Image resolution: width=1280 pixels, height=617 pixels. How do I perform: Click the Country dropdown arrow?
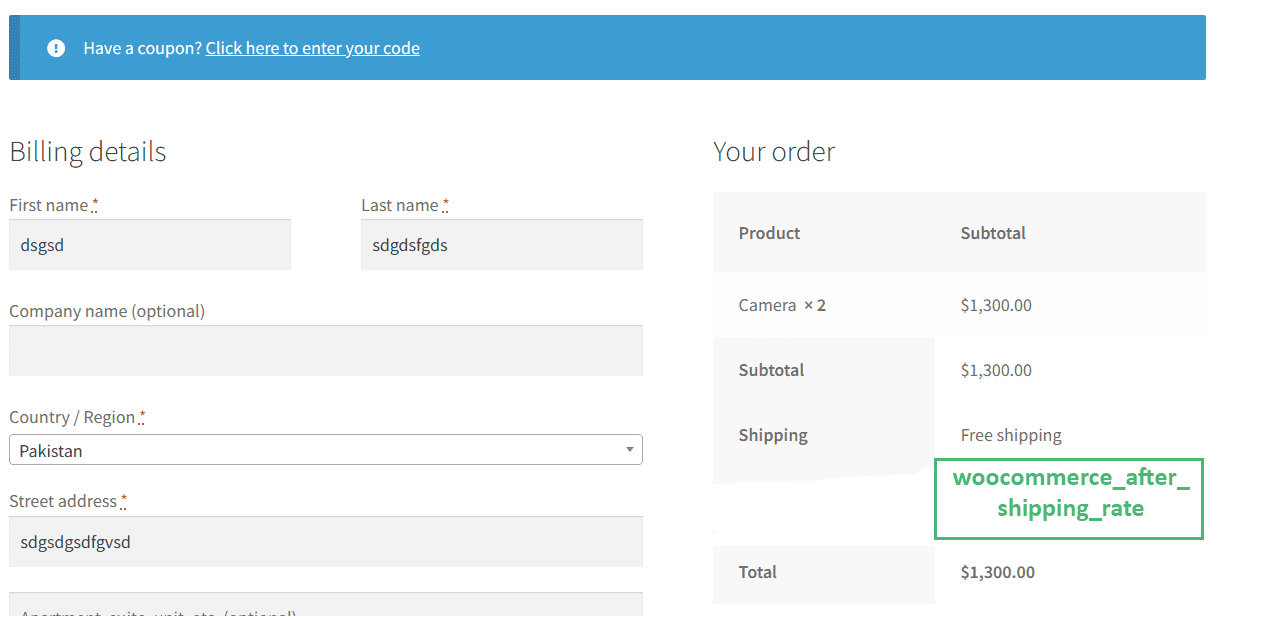coord(629,450)
